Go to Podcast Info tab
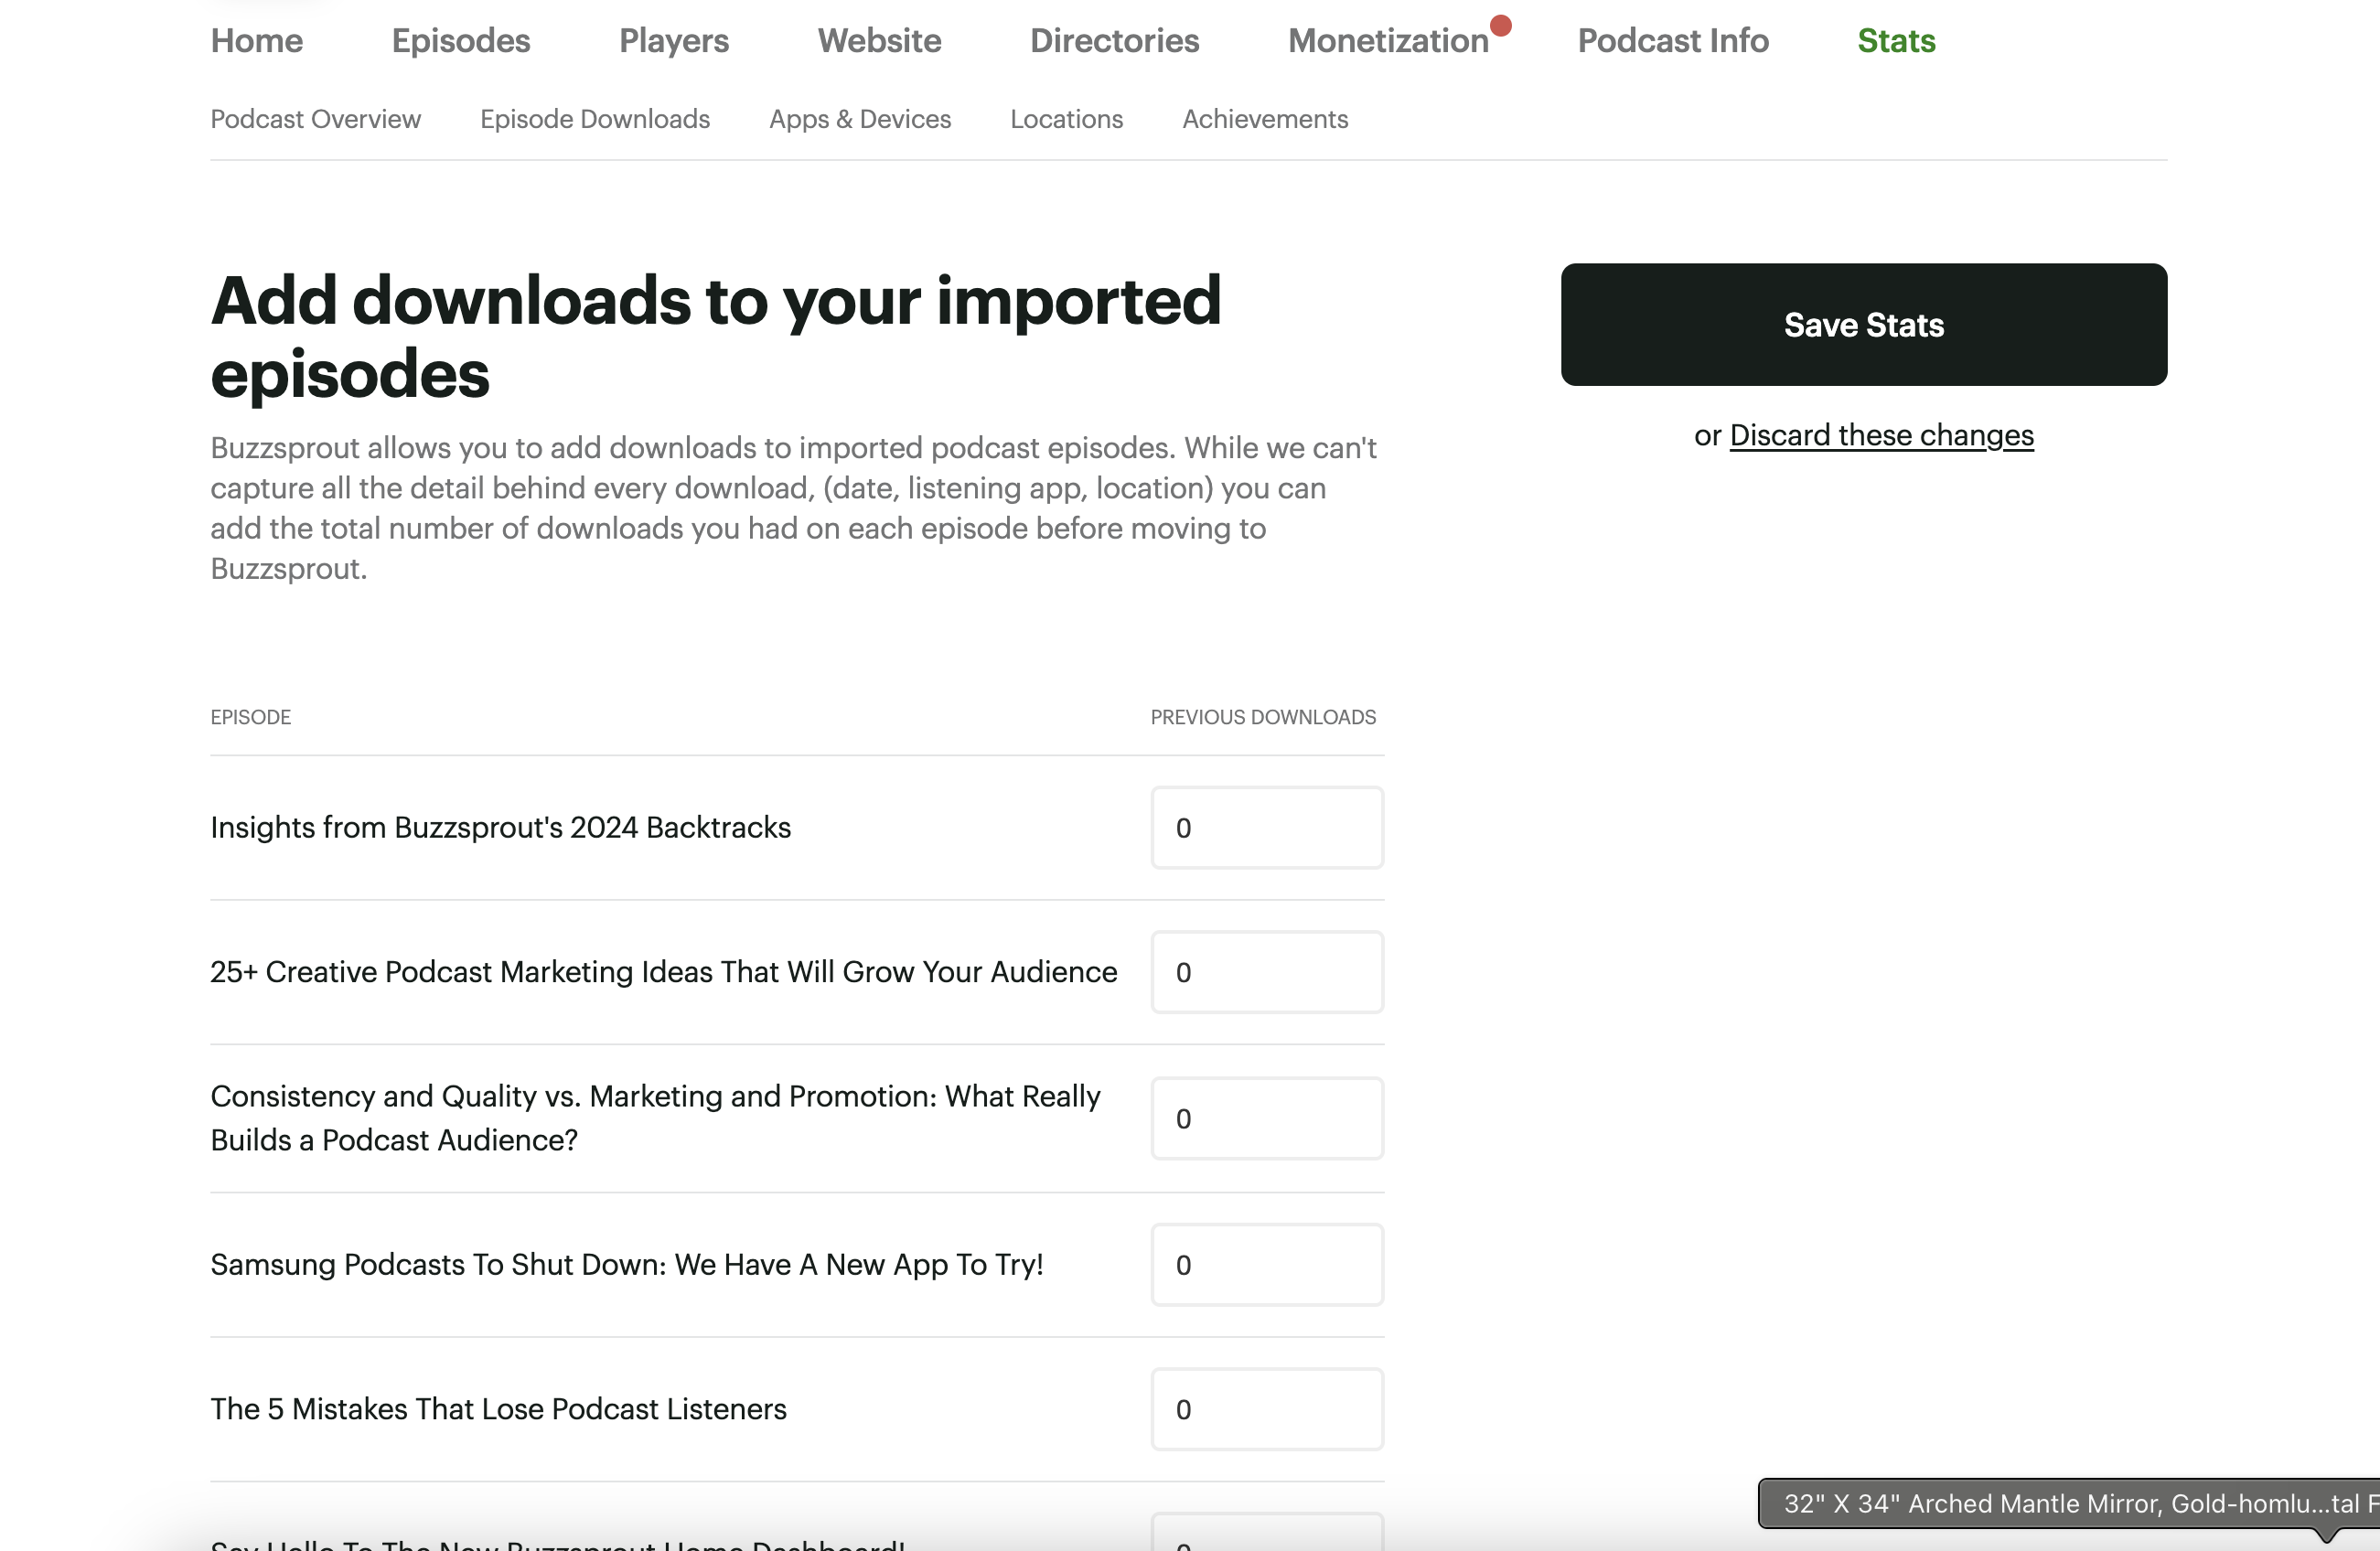This screenshot has width=2380, height=1551. tap(1672, 40)
